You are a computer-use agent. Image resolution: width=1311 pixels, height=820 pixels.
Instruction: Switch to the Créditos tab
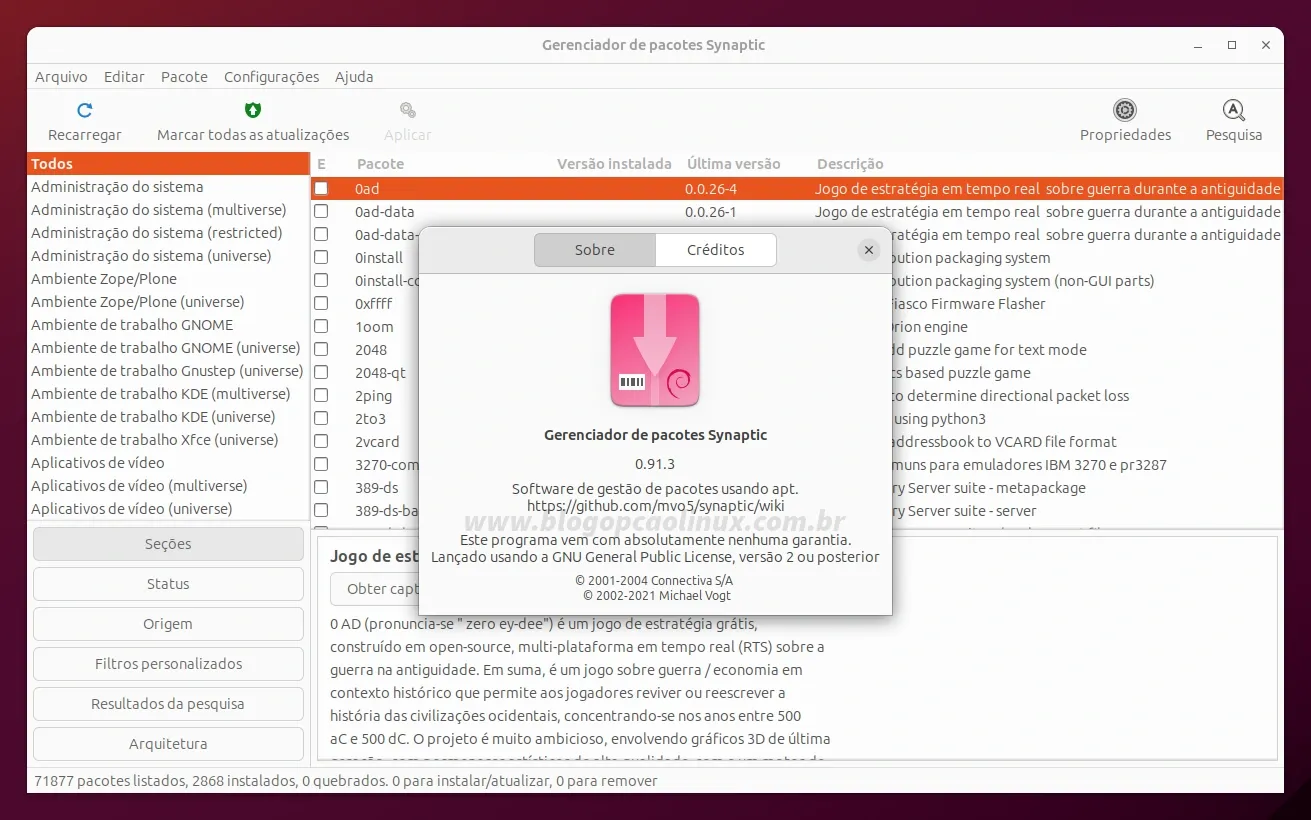click(x=716, y=250)
